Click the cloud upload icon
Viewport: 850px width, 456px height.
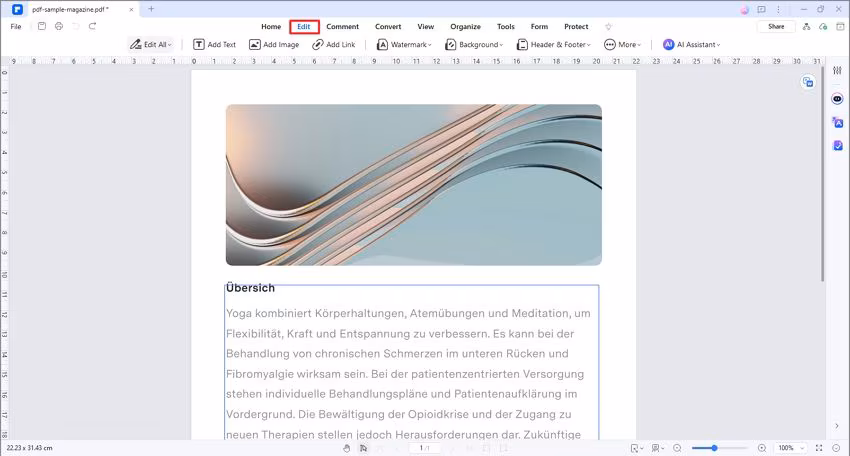[x=823, y=27]
